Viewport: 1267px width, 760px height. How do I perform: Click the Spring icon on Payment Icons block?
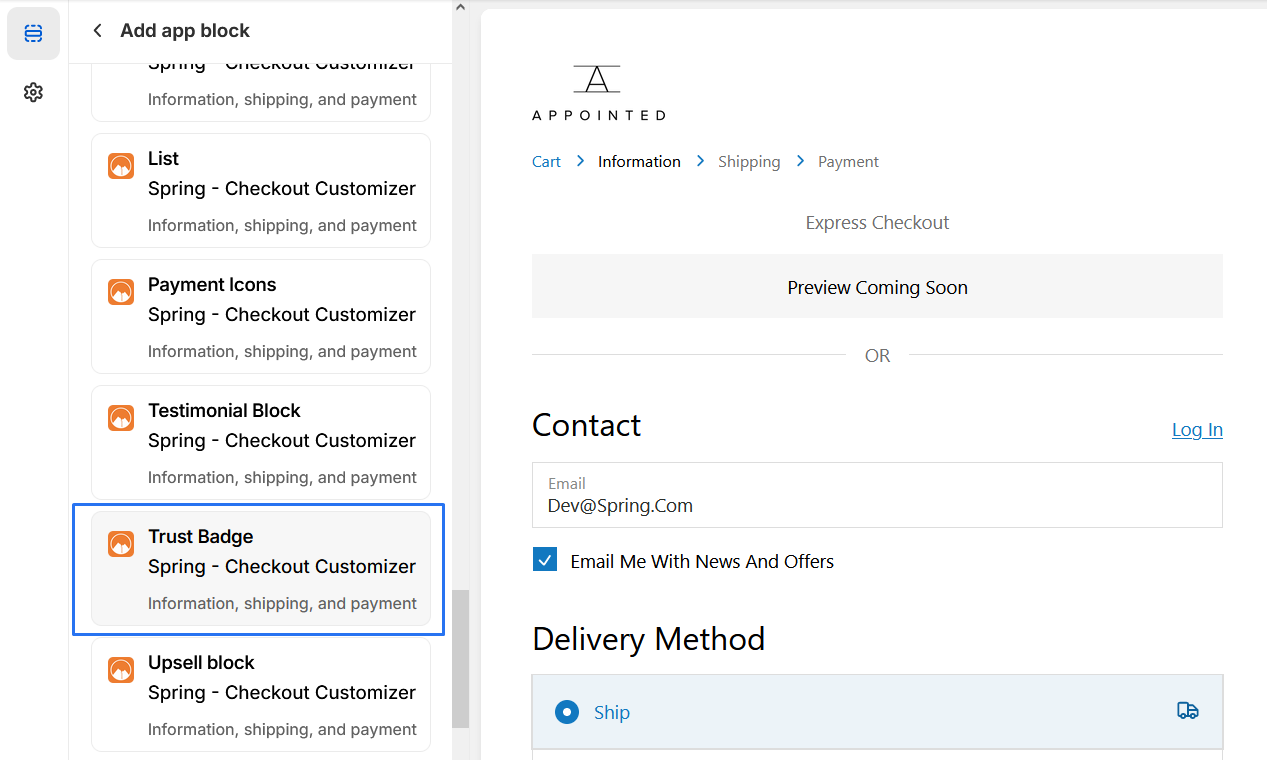click(x=121, y=292)
